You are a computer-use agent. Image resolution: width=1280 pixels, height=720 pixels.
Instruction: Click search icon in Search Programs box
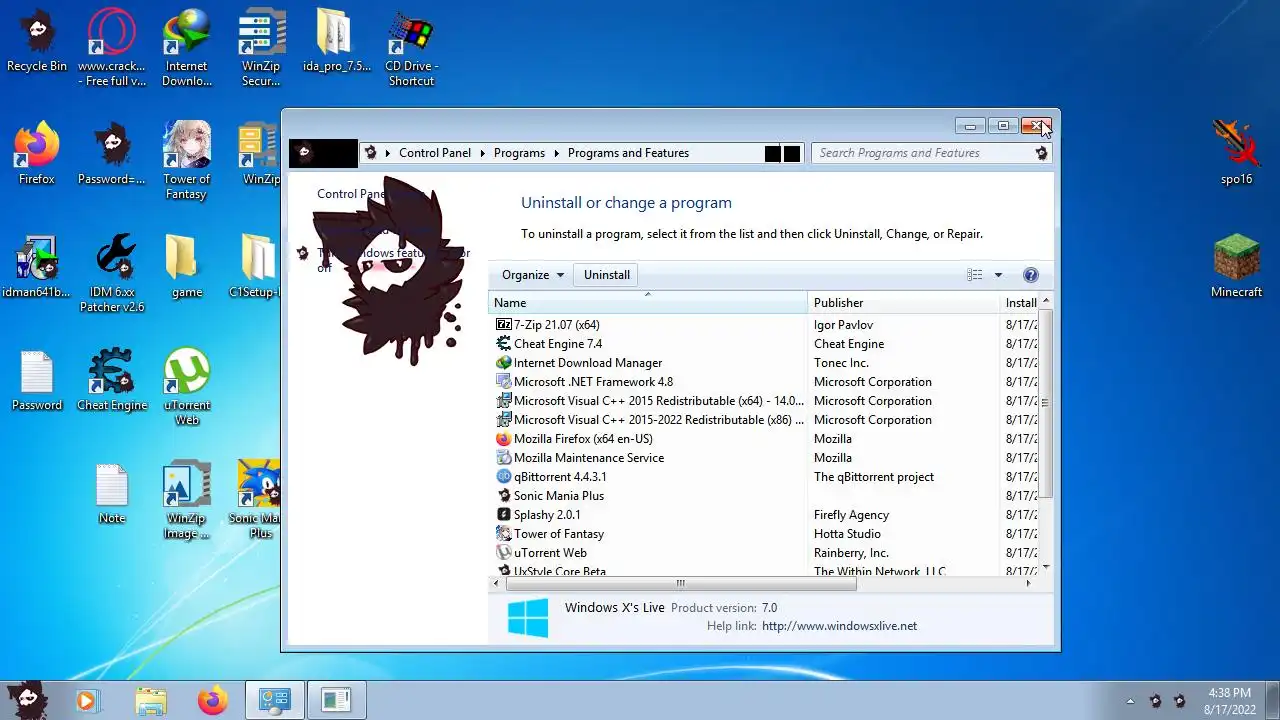pos(1041,153)
